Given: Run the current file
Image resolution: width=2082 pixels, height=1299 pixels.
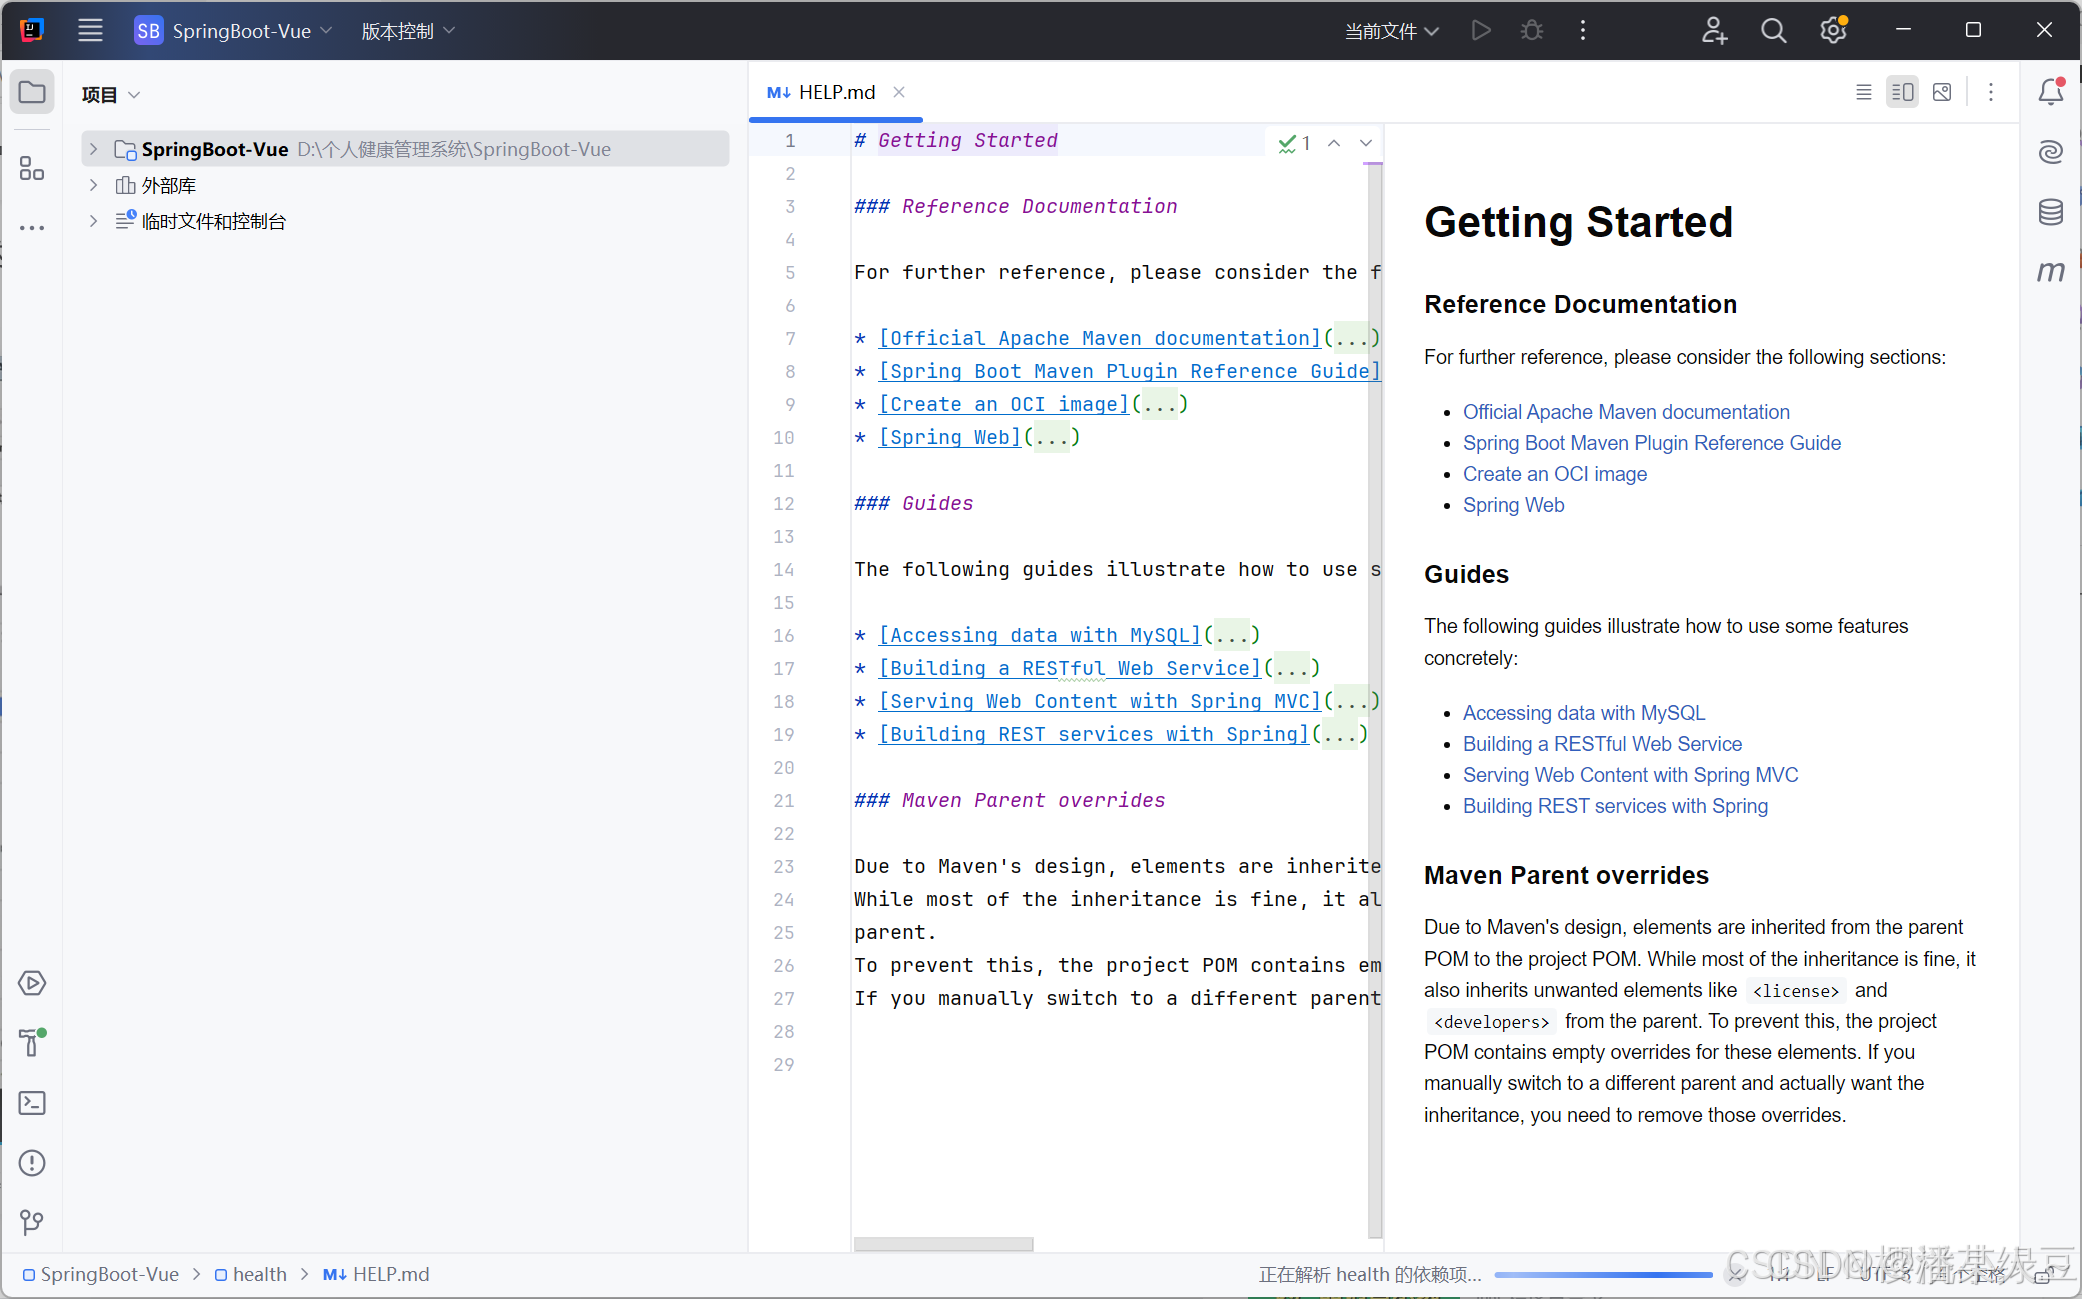Looking at the screenshot, I should [x=1481, y=31].
